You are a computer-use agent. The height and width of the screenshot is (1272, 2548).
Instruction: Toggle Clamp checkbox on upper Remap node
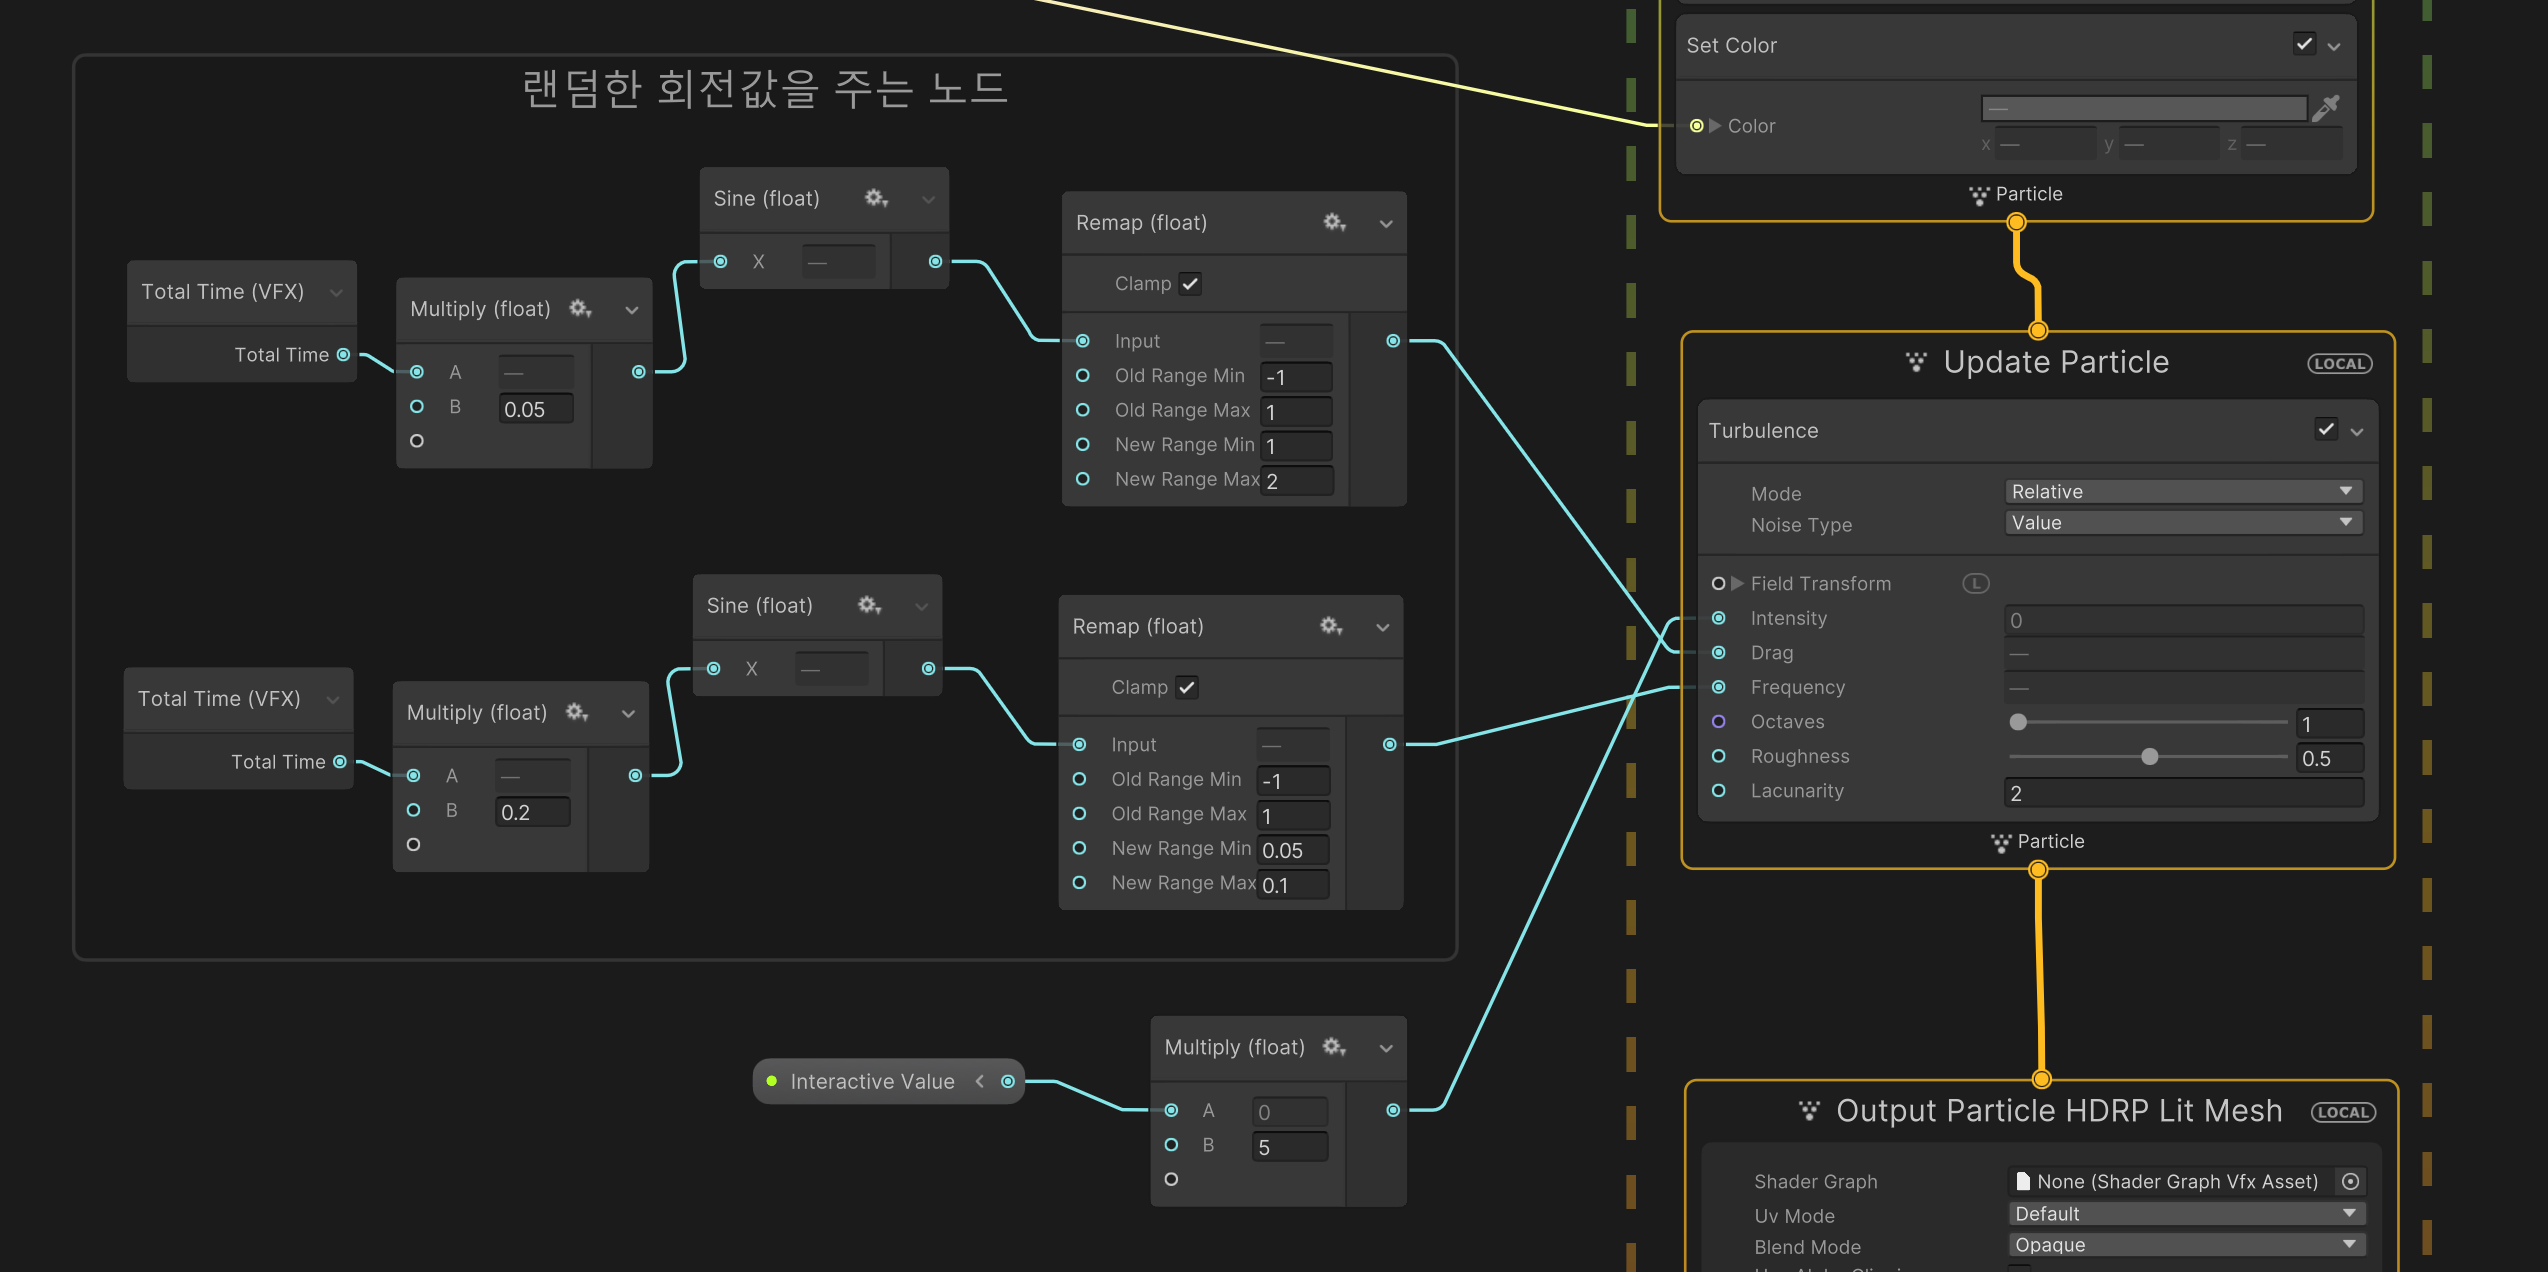[1190, 284]
